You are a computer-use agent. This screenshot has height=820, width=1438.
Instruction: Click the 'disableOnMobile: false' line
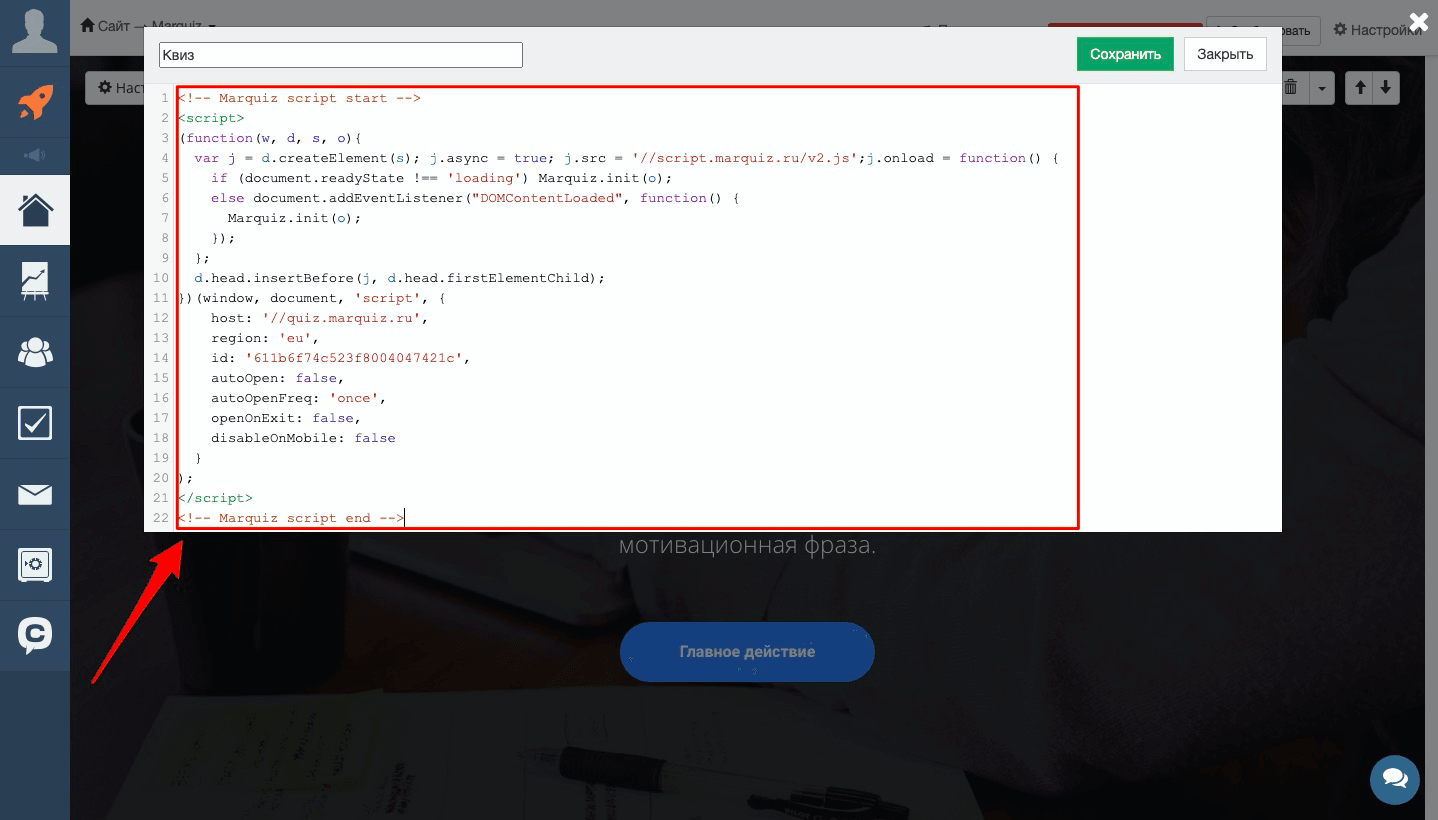coord(303,438)
